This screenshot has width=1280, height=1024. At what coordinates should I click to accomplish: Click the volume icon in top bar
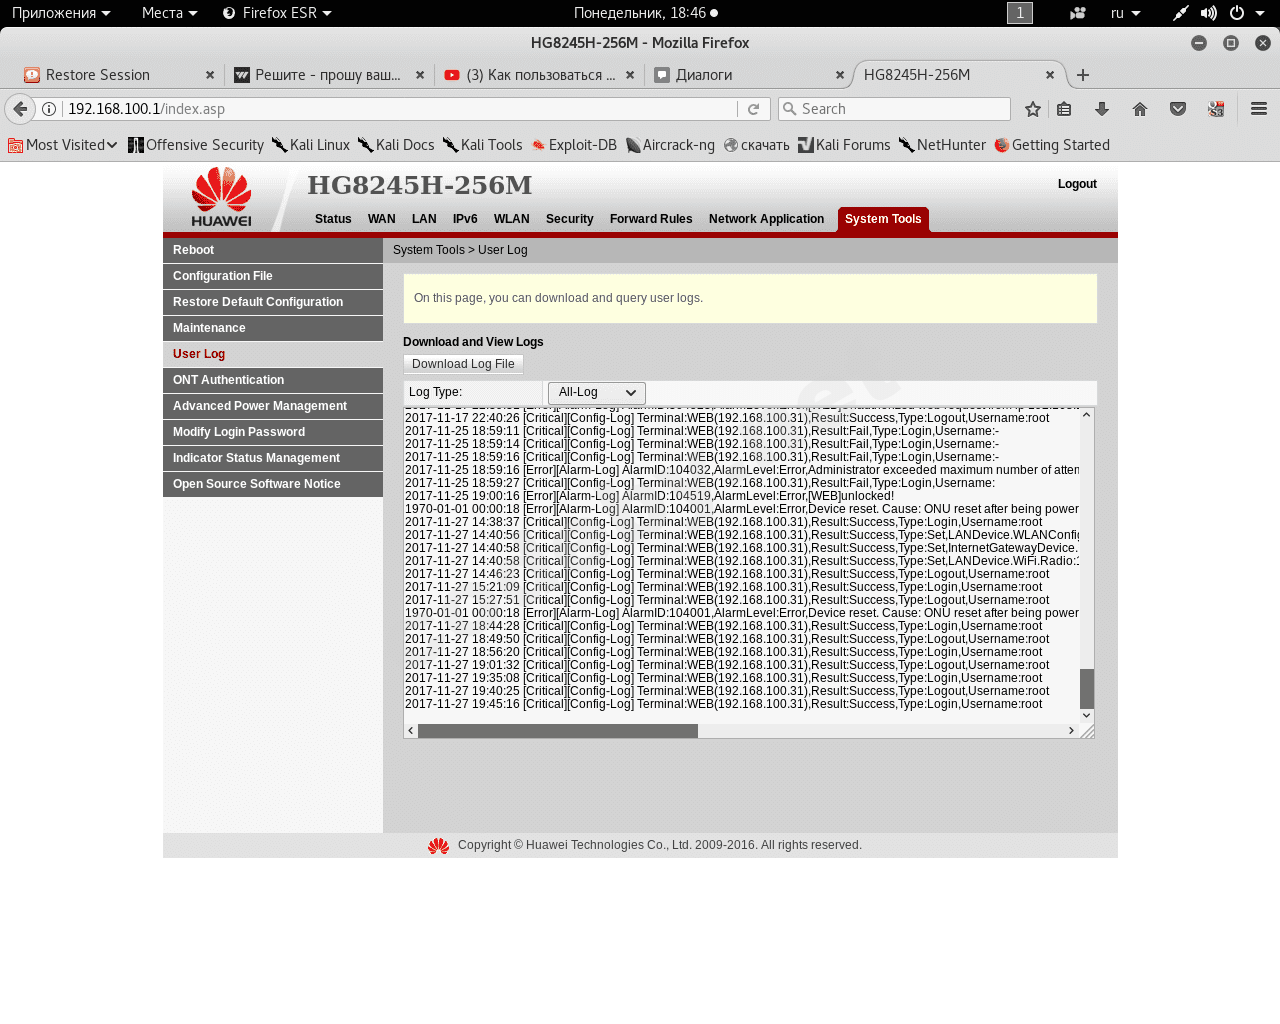point(1209,13)
